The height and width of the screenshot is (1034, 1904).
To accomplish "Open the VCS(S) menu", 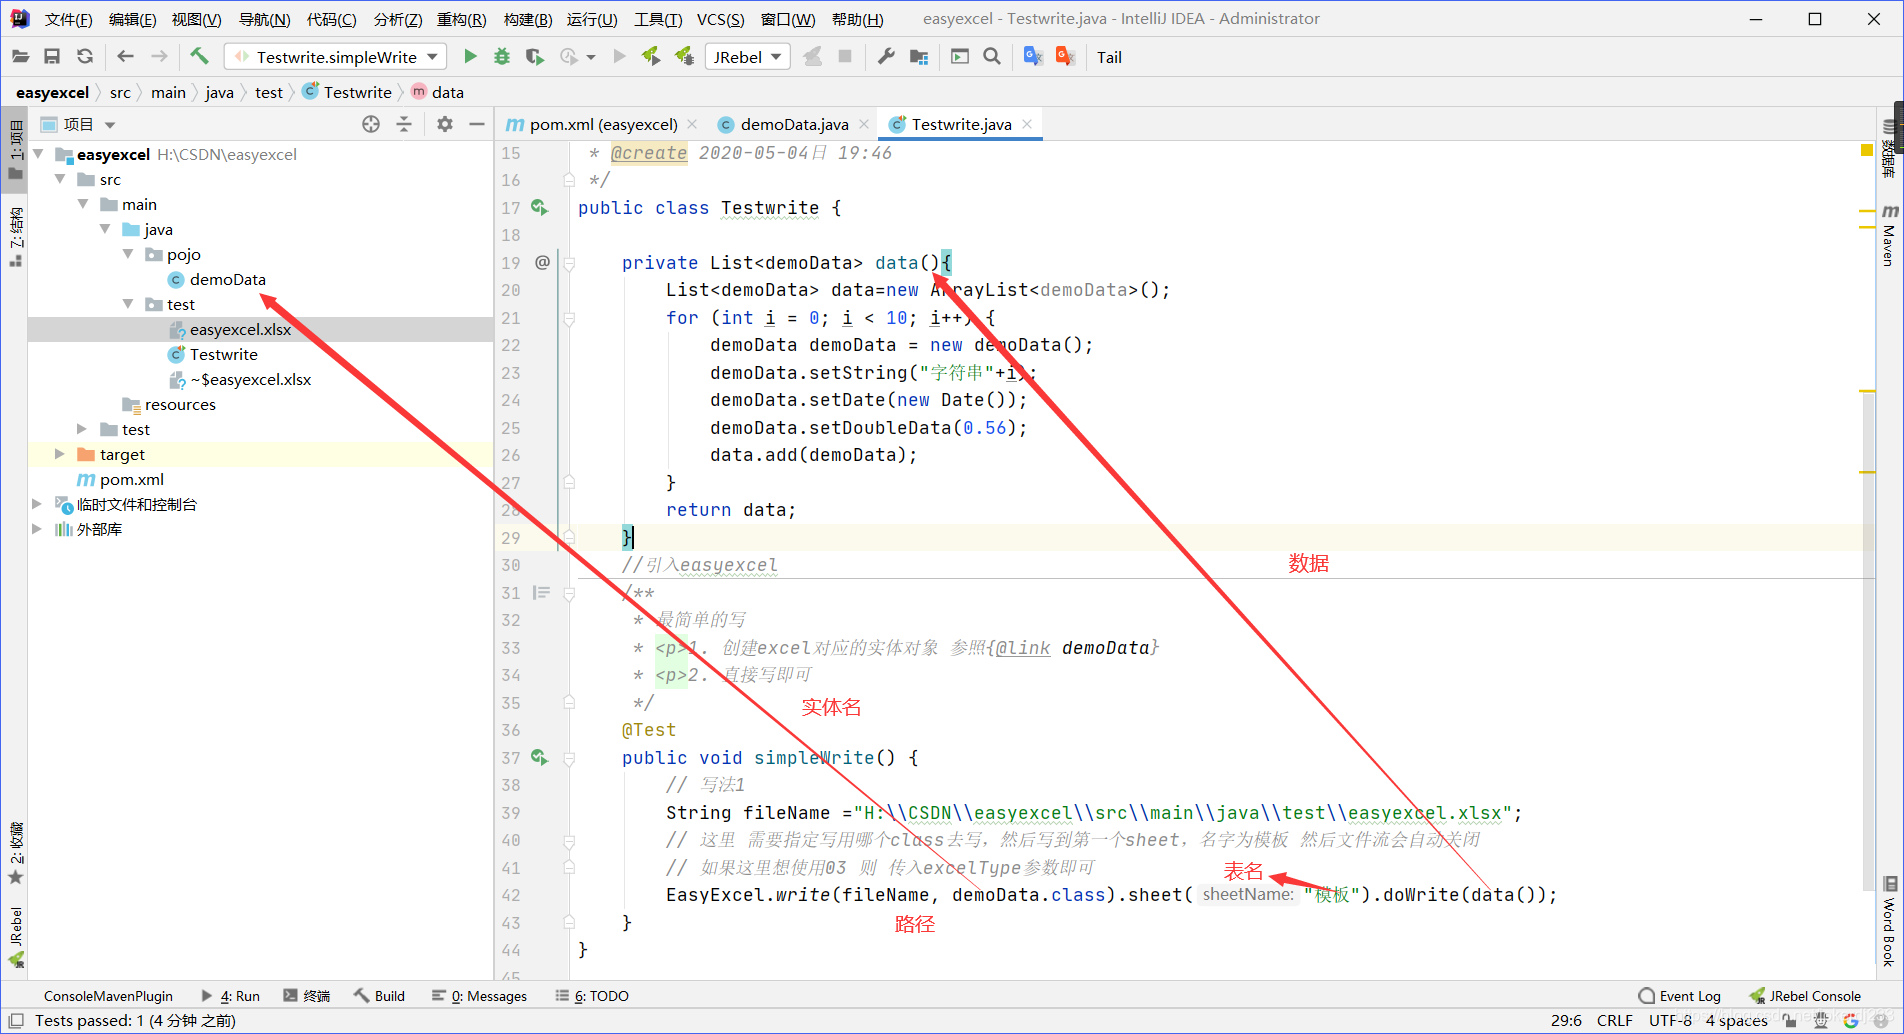I will 720,19.
